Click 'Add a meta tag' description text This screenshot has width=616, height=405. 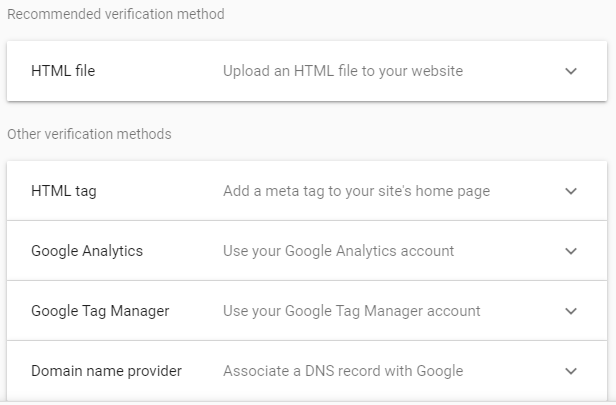coord(356,191)
